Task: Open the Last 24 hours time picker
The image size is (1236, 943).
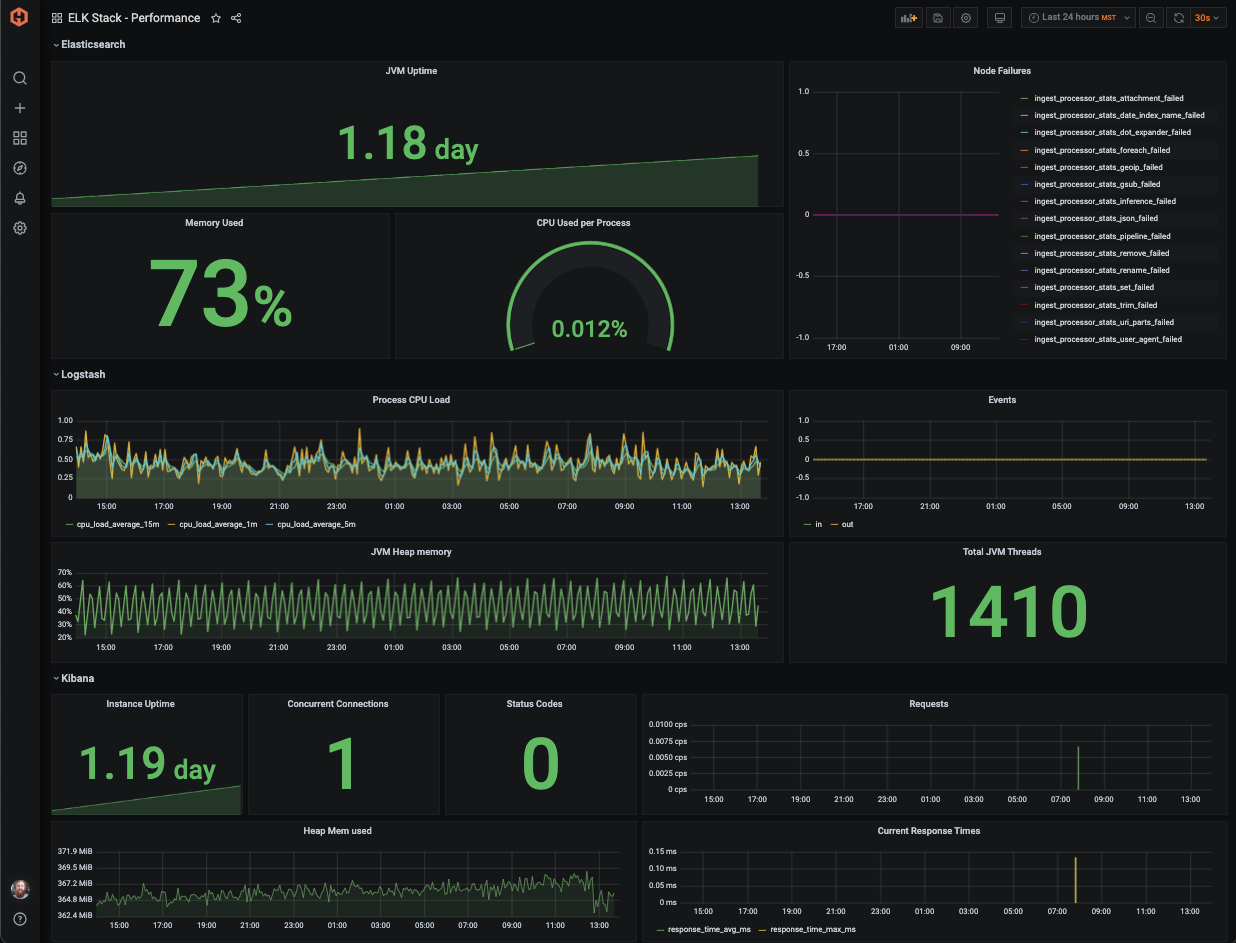Action: tap(1078, 18)
